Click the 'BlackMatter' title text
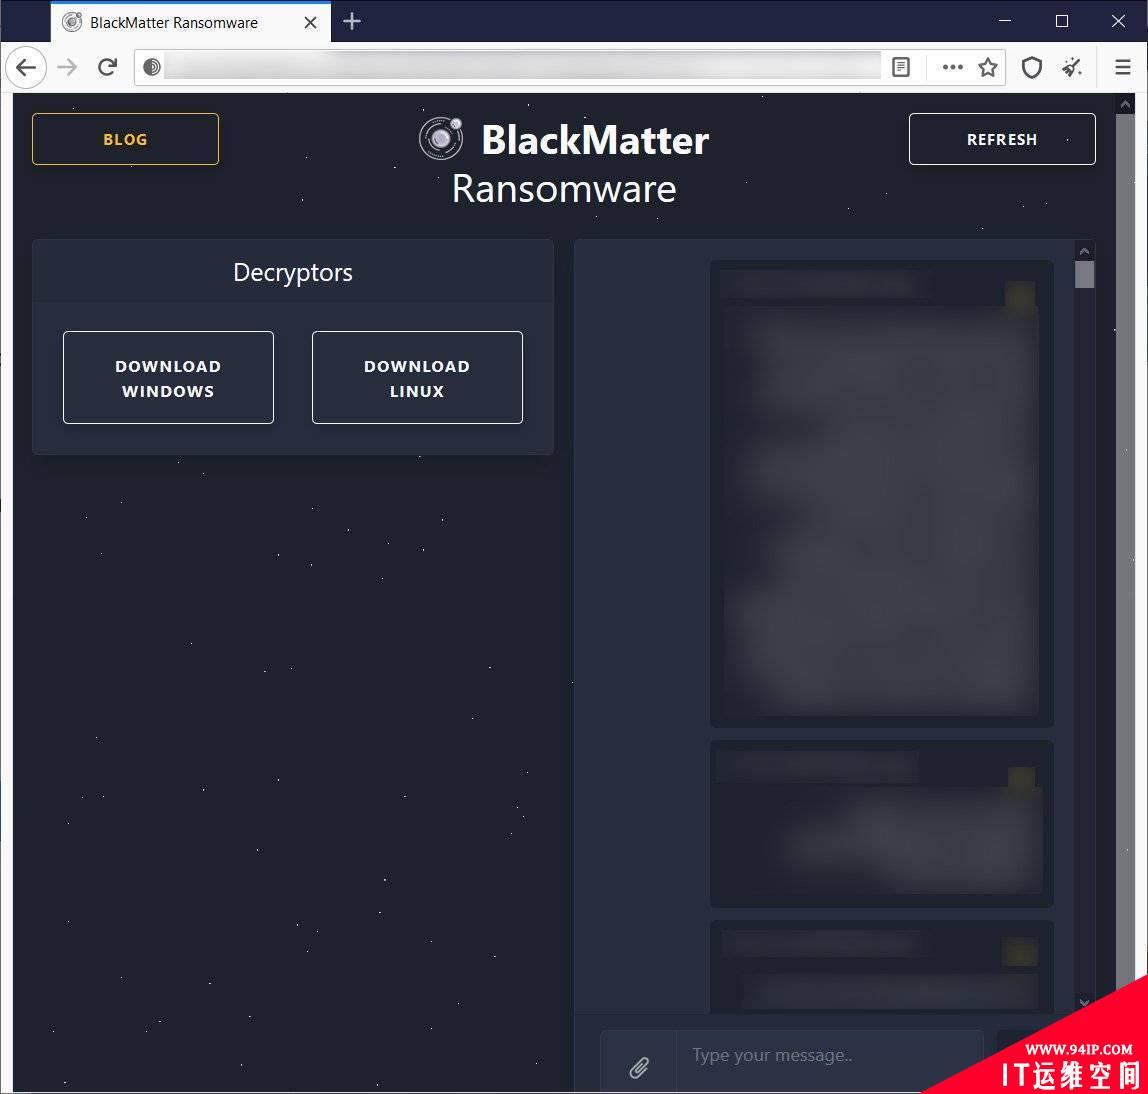 pyautogui.click(x=595, y=140)
